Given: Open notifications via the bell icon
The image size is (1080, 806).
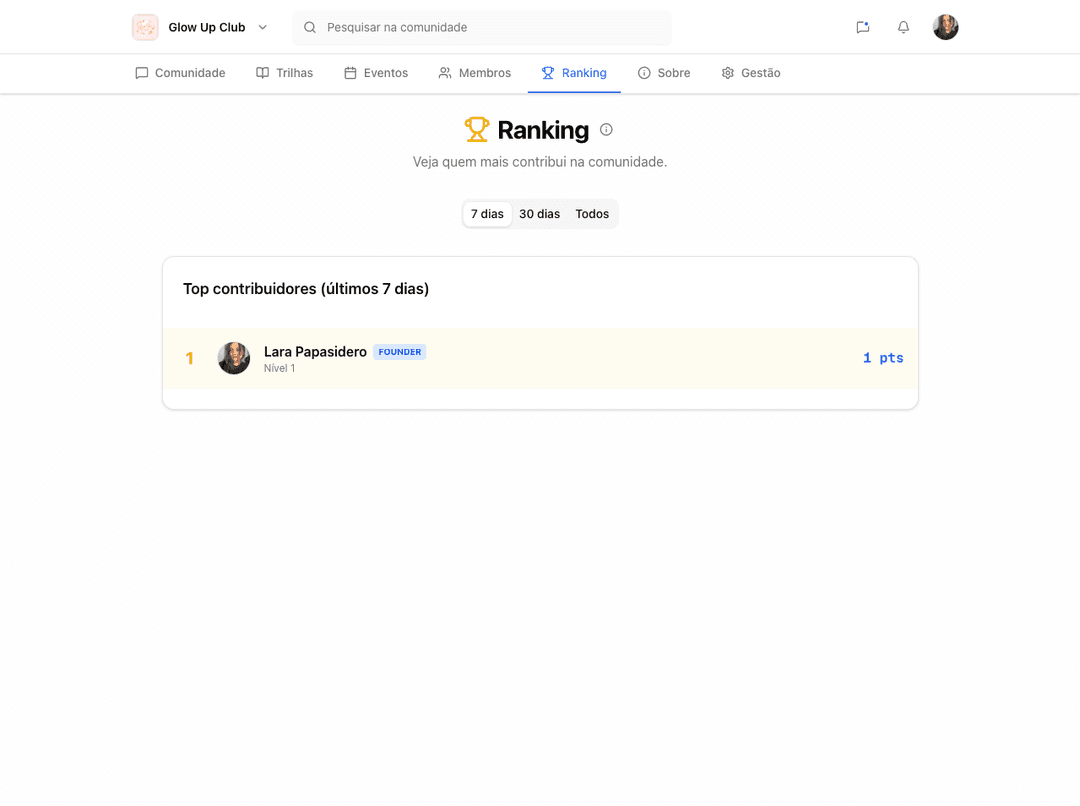Looking at the screenshot, I should [x=903, y=27].
